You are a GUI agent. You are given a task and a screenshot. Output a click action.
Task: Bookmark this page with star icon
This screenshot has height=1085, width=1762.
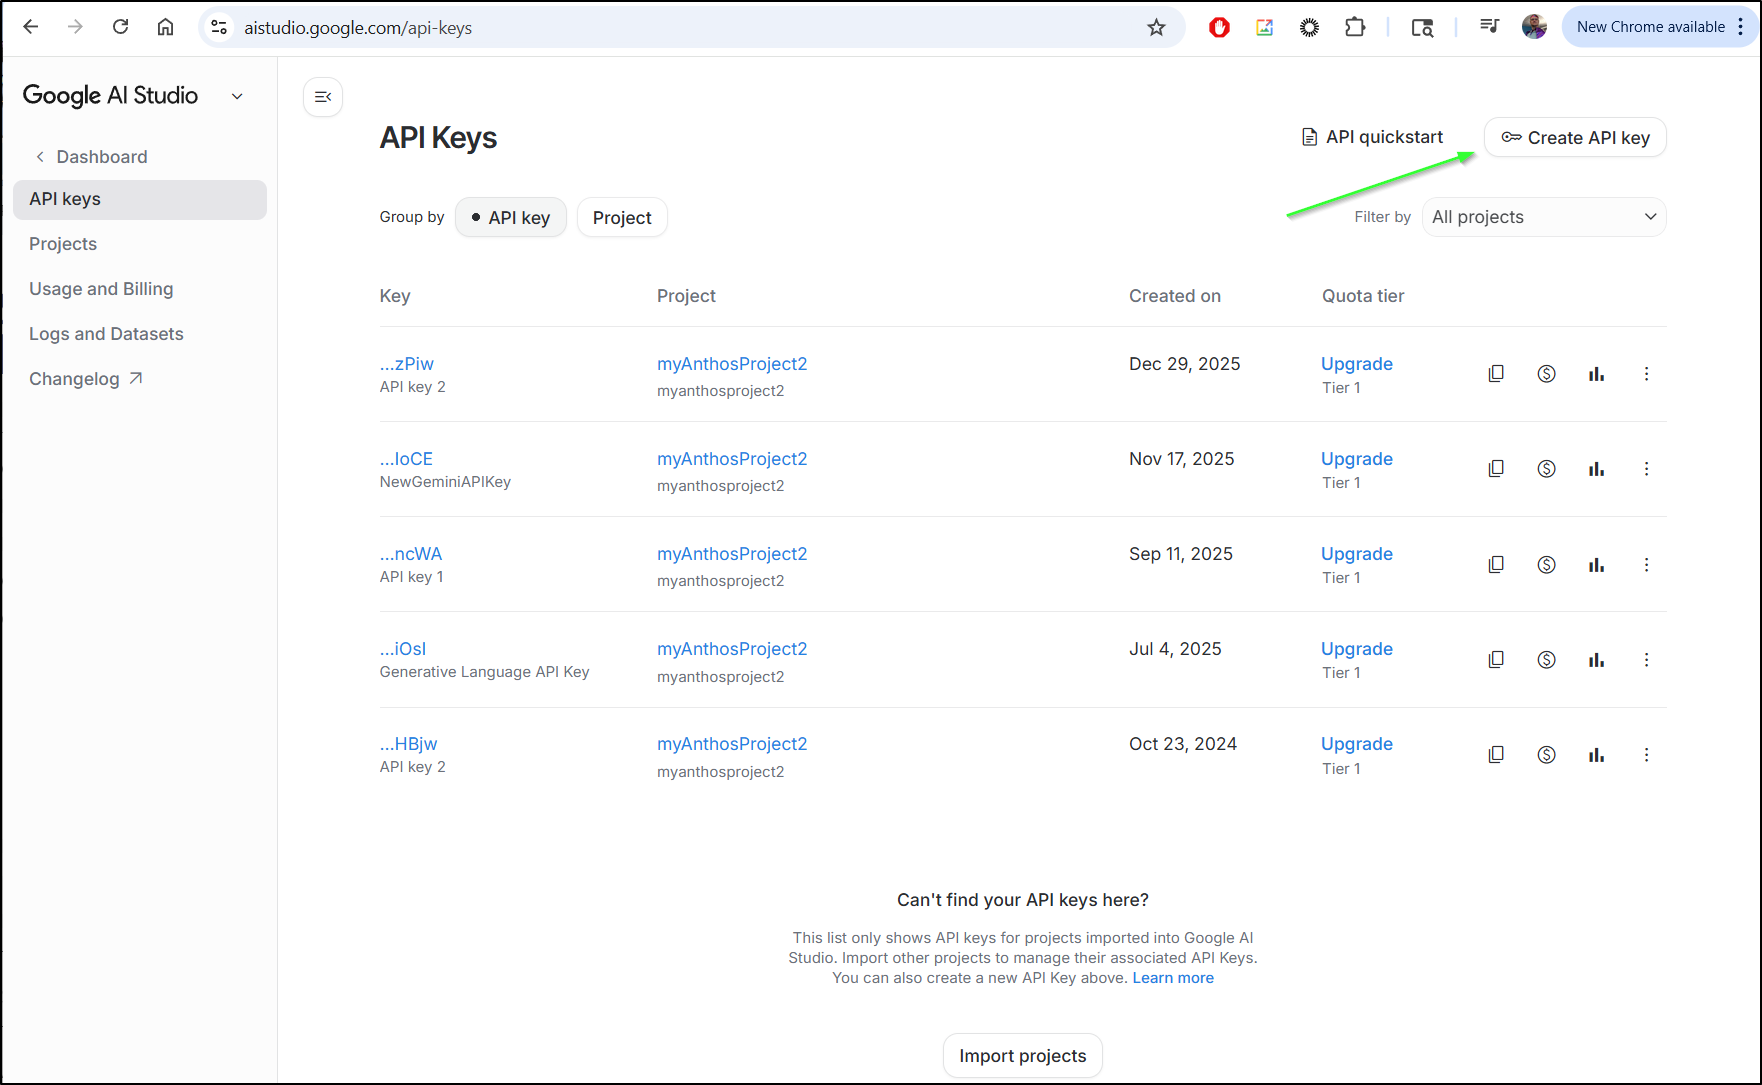1156,28
